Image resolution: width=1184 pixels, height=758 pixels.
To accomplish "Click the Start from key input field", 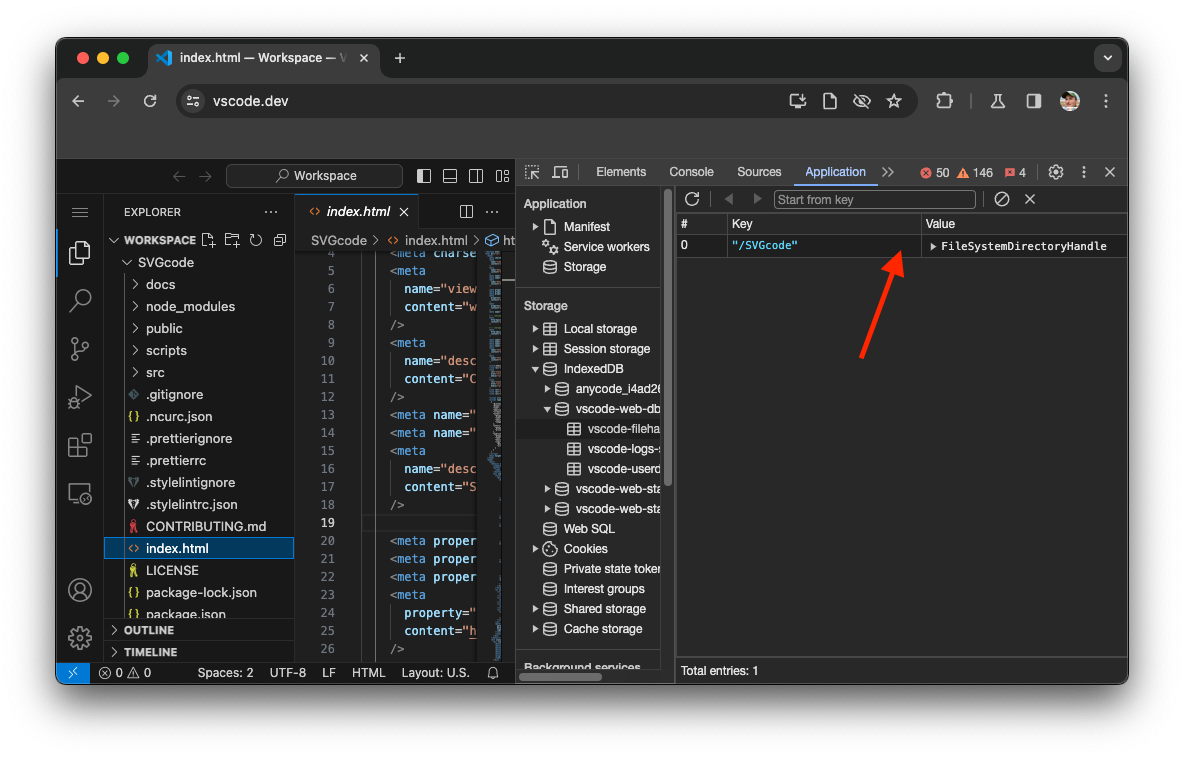I will pos(875,199).
